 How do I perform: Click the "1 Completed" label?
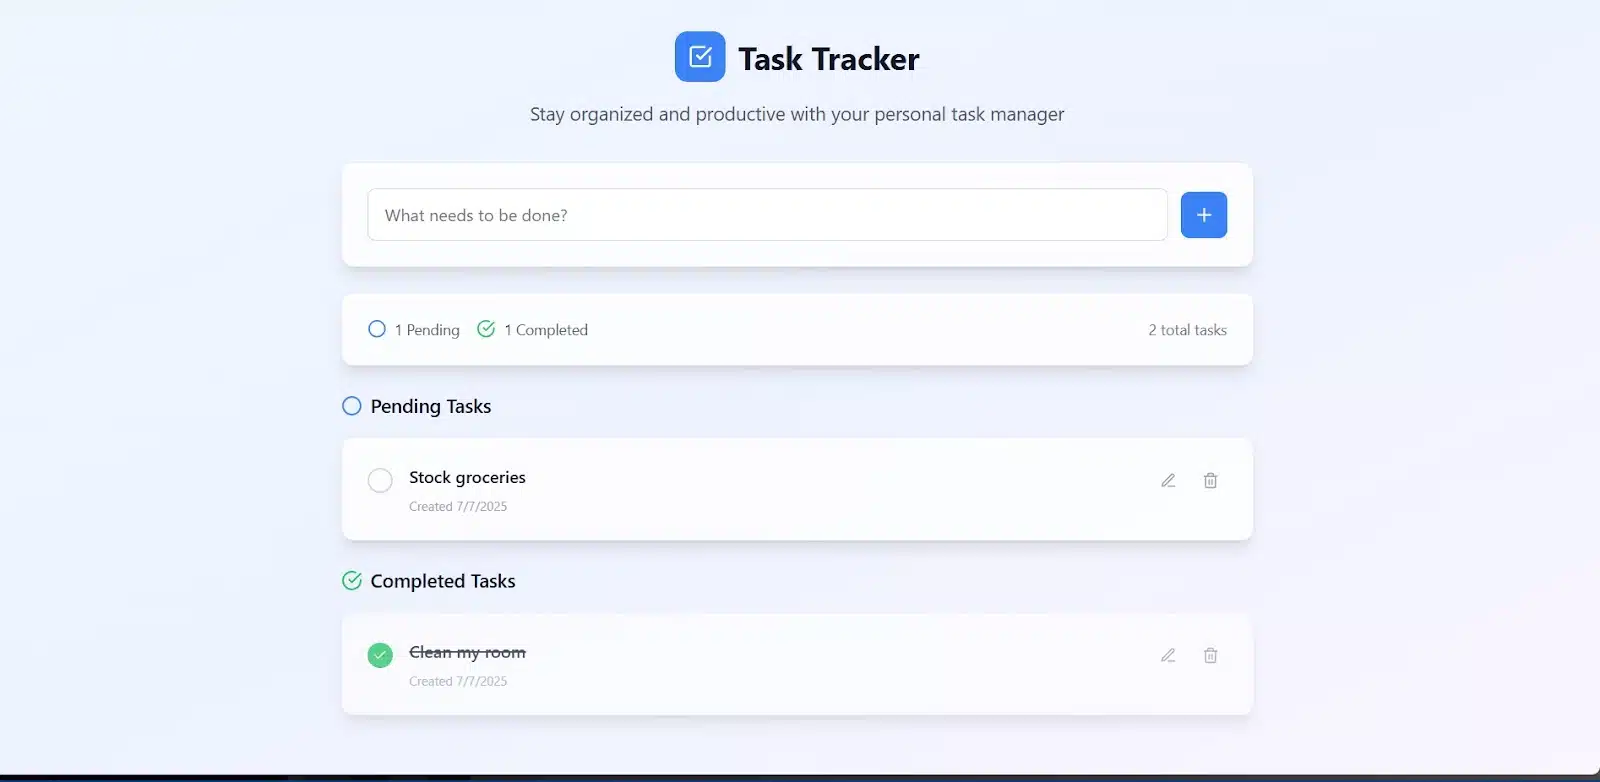pos(546,330)
